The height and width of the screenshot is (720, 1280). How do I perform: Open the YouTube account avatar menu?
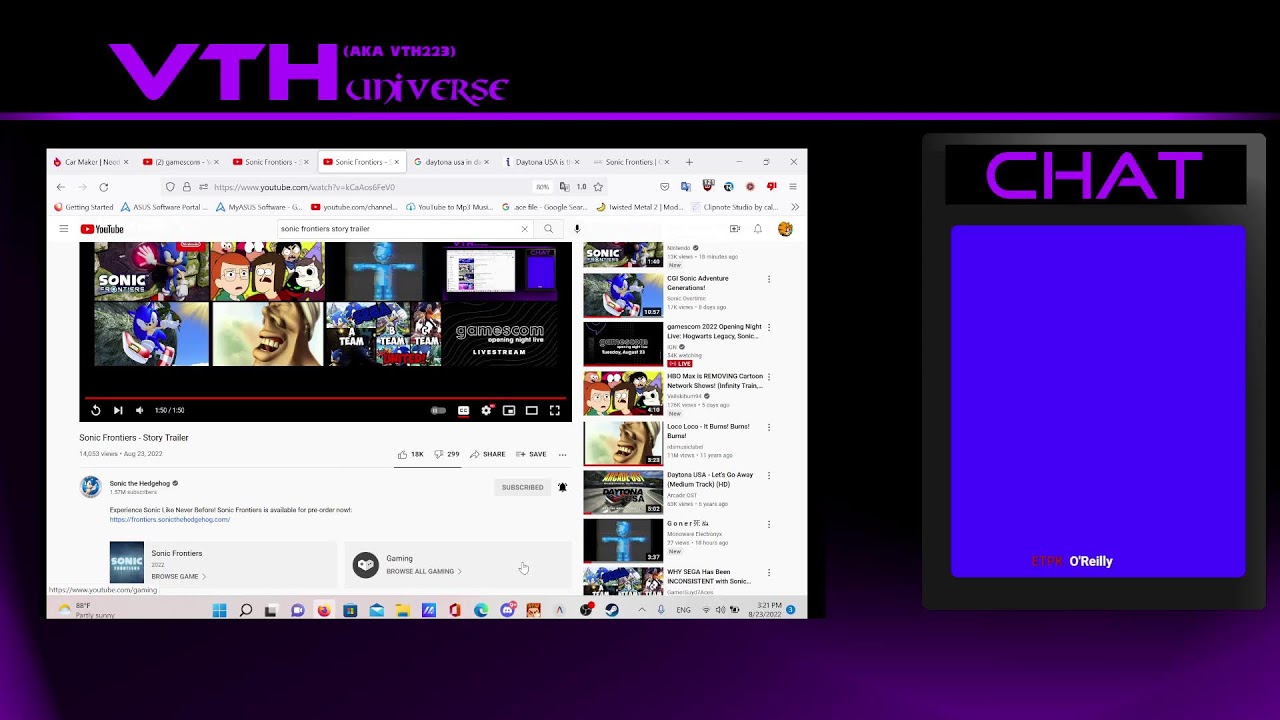click(785, 229)
